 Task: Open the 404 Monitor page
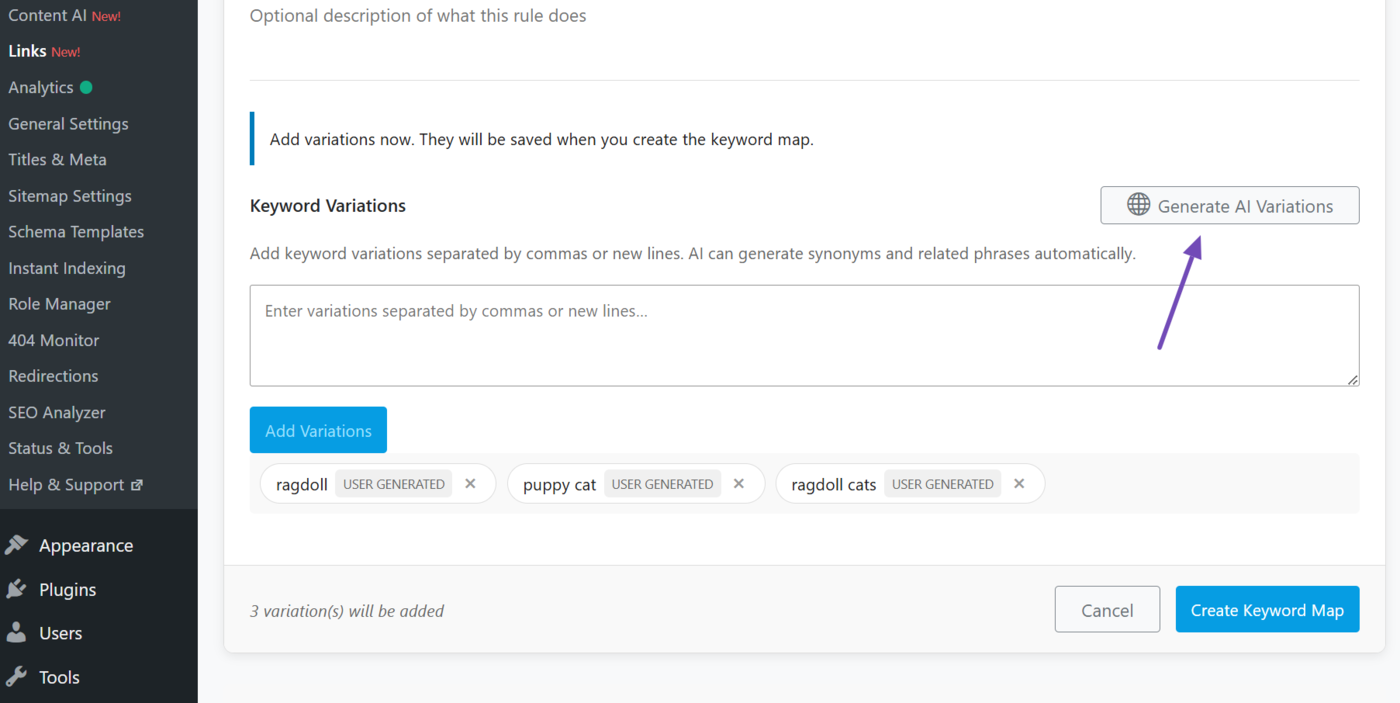click(x=54, y=340)
